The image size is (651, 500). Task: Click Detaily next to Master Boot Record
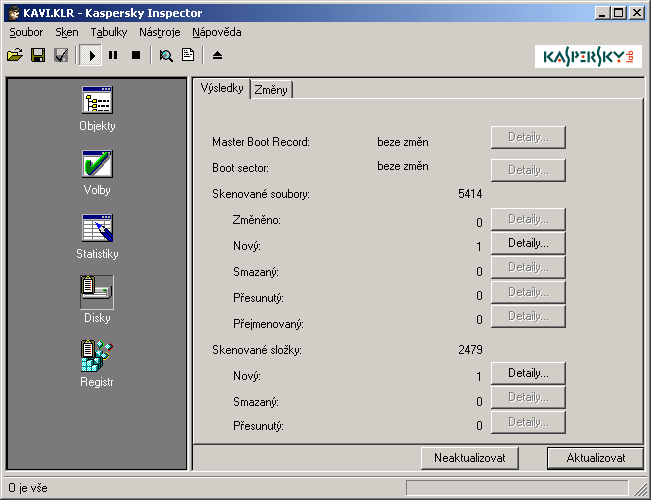pyautogui.click(x=528, y=137)
